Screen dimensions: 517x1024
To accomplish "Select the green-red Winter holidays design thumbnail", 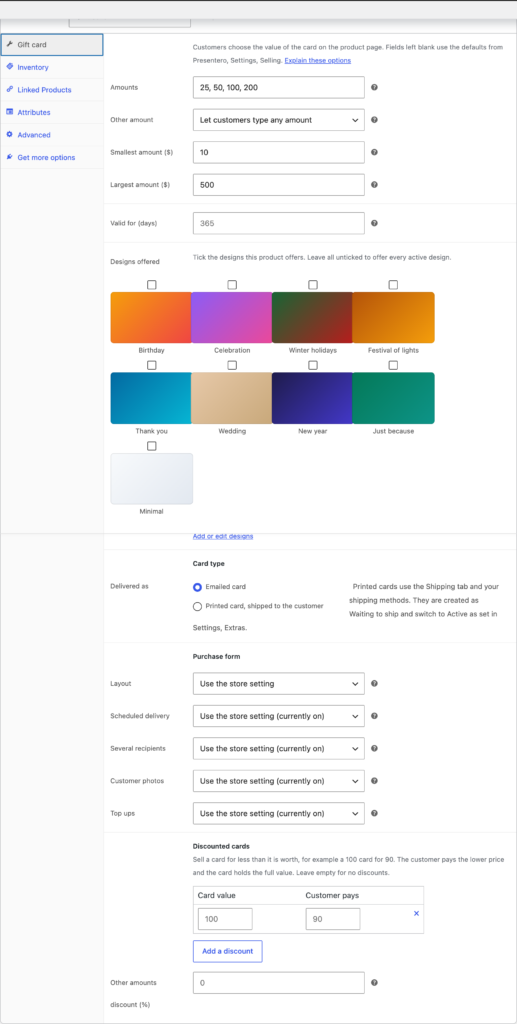I will coord(313,317).
